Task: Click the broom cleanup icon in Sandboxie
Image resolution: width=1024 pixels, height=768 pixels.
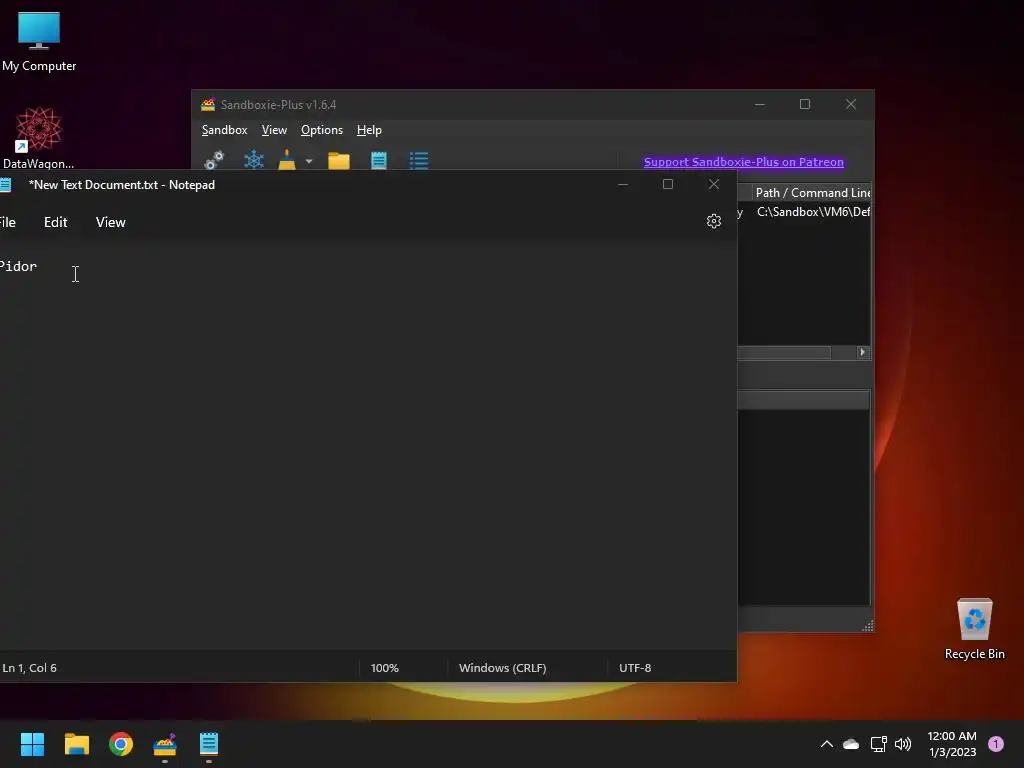Action: [x=287, y=160]
